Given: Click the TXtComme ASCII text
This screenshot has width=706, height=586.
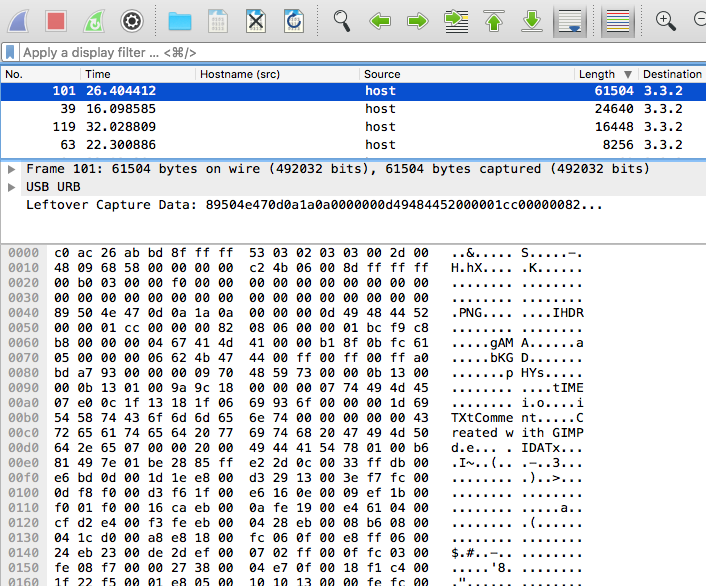Looking at the screenshot, I should click(482, 418).
